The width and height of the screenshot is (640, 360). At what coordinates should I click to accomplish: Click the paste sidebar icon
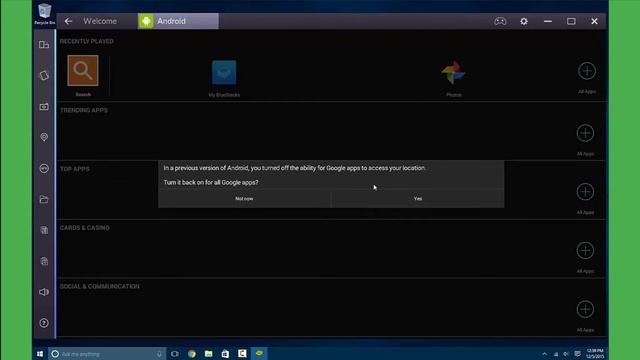coord(44,261)
